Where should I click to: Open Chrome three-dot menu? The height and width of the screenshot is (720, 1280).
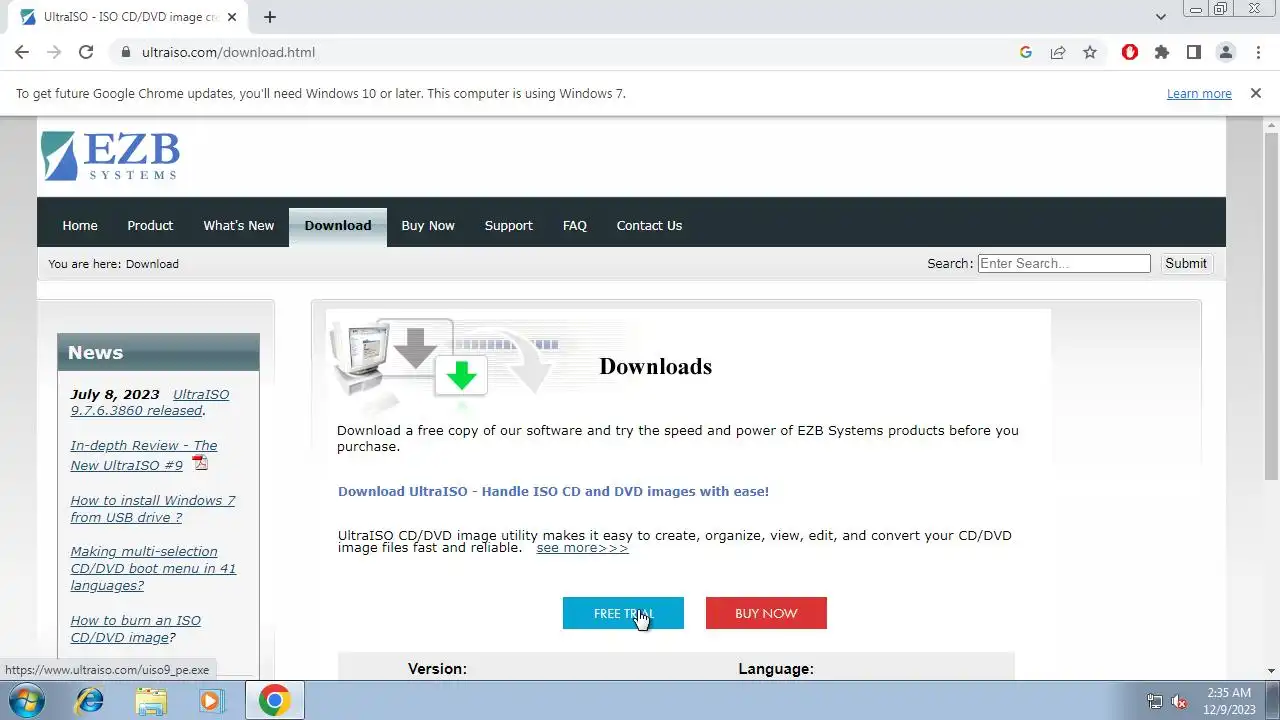(1258, 52)
